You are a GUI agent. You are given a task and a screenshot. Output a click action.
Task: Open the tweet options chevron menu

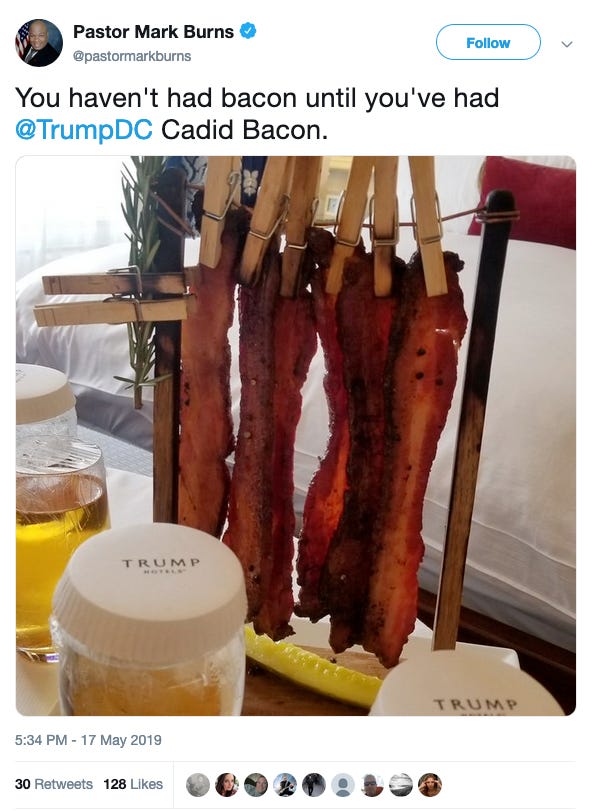click(567, 44)
